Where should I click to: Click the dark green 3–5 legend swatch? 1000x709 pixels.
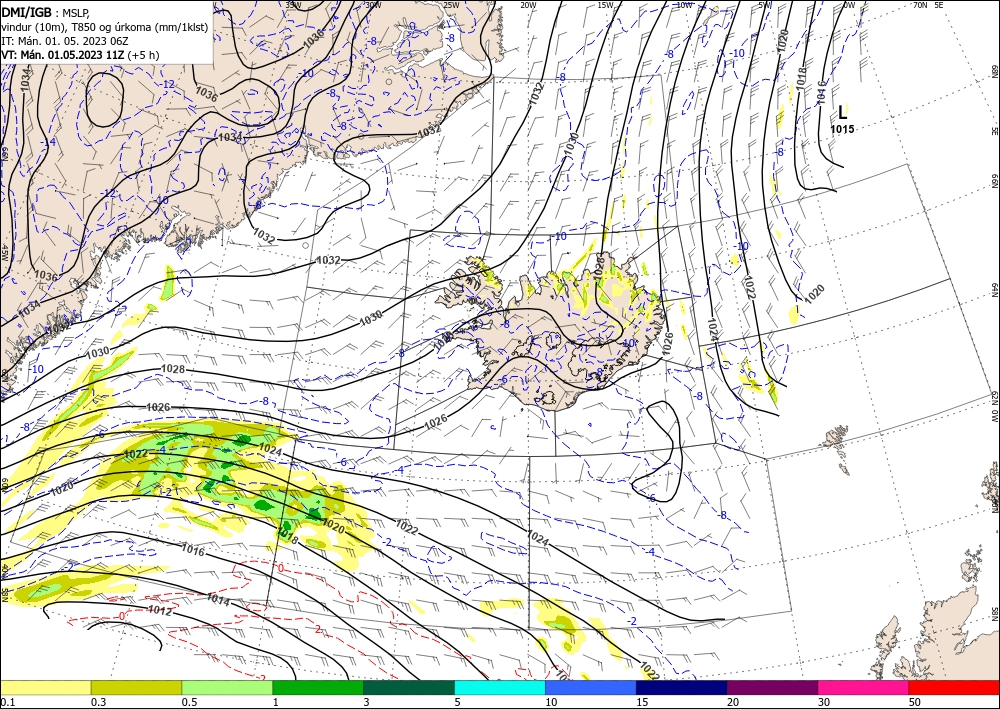tap(409, 687)
